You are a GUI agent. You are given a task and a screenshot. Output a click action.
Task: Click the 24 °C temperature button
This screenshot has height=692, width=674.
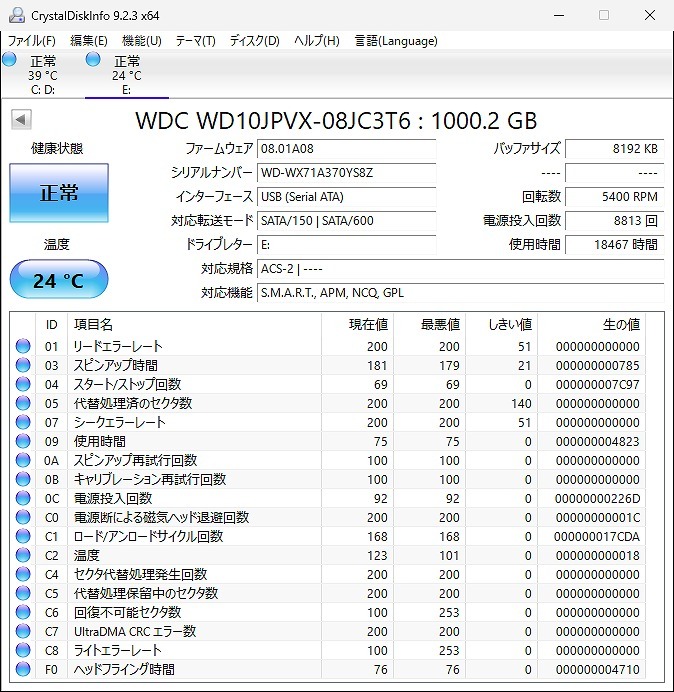(59, 279)
